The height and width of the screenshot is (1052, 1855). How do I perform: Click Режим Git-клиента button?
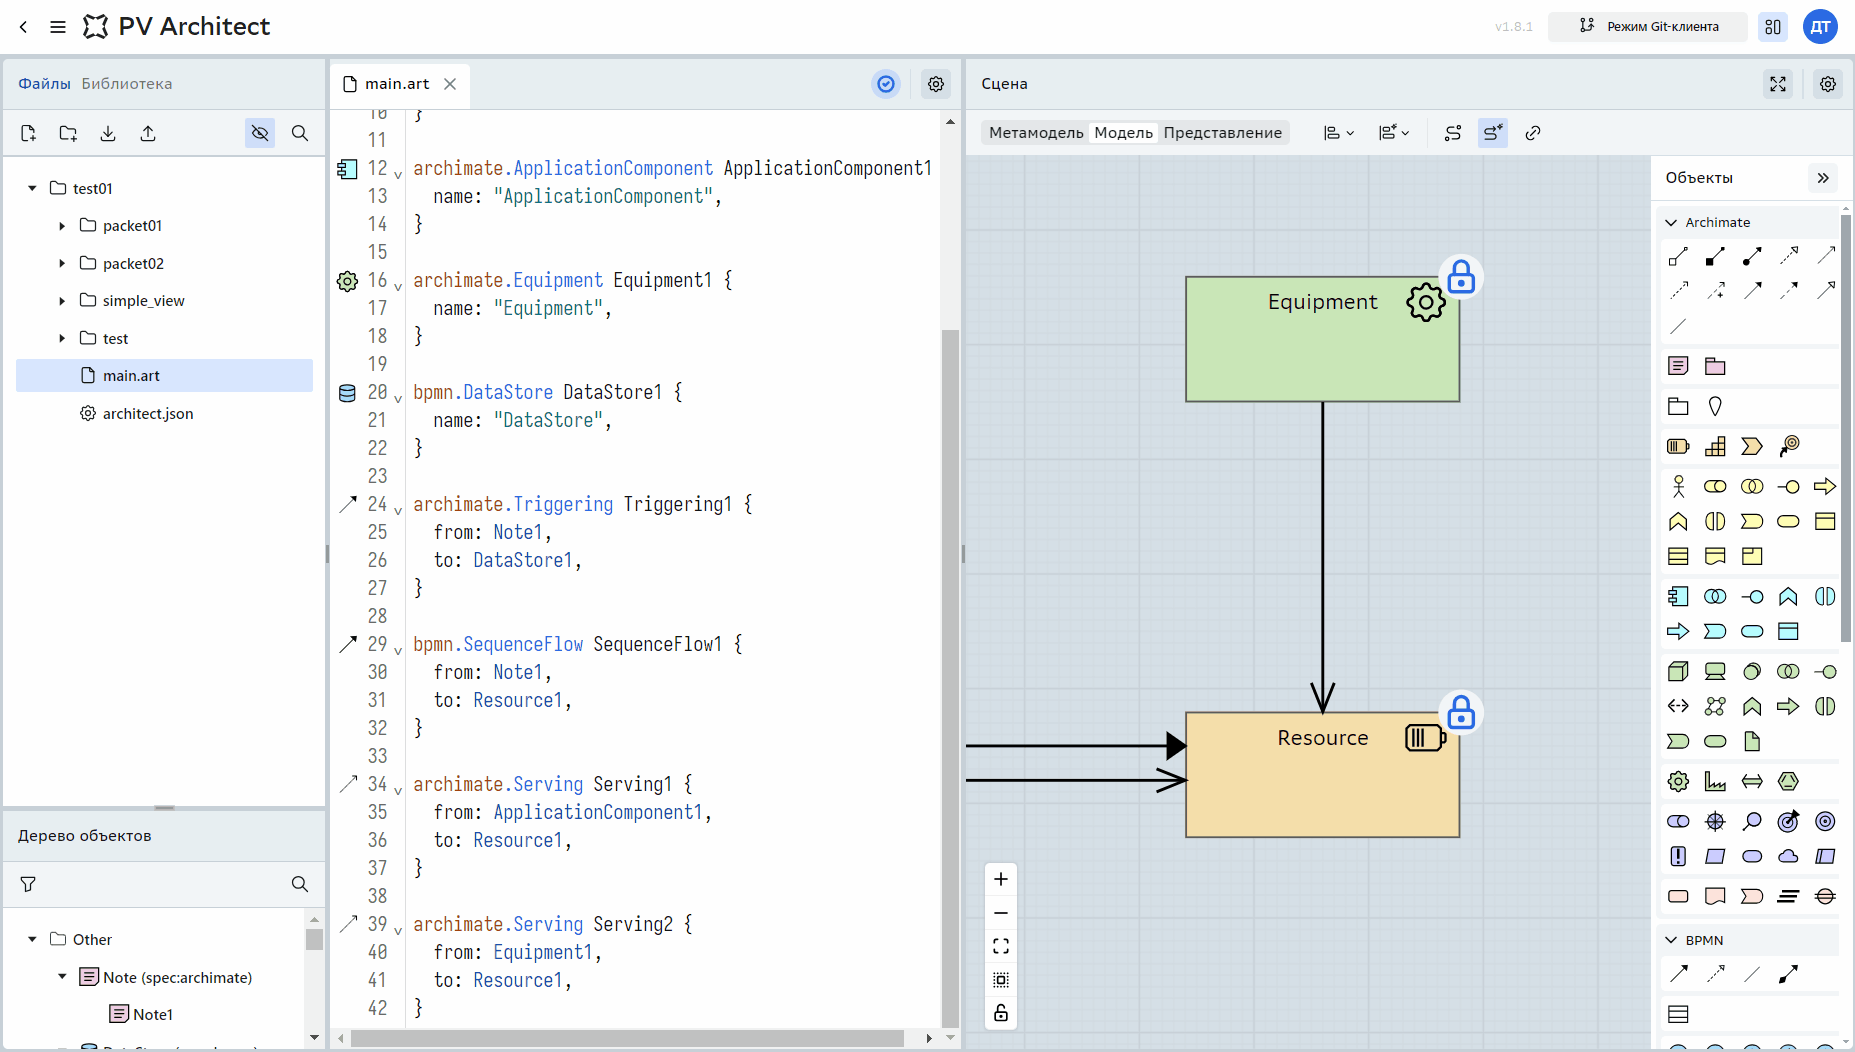(x=1648, y=27)
